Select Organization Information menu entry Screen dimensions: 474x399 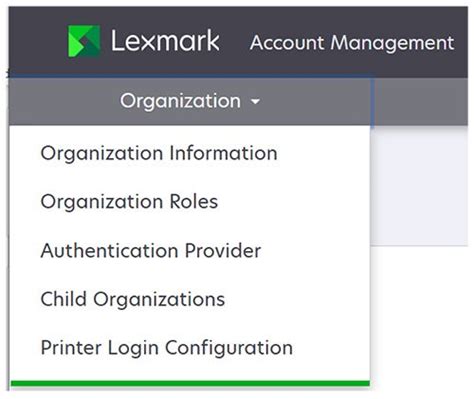point(159,154)
